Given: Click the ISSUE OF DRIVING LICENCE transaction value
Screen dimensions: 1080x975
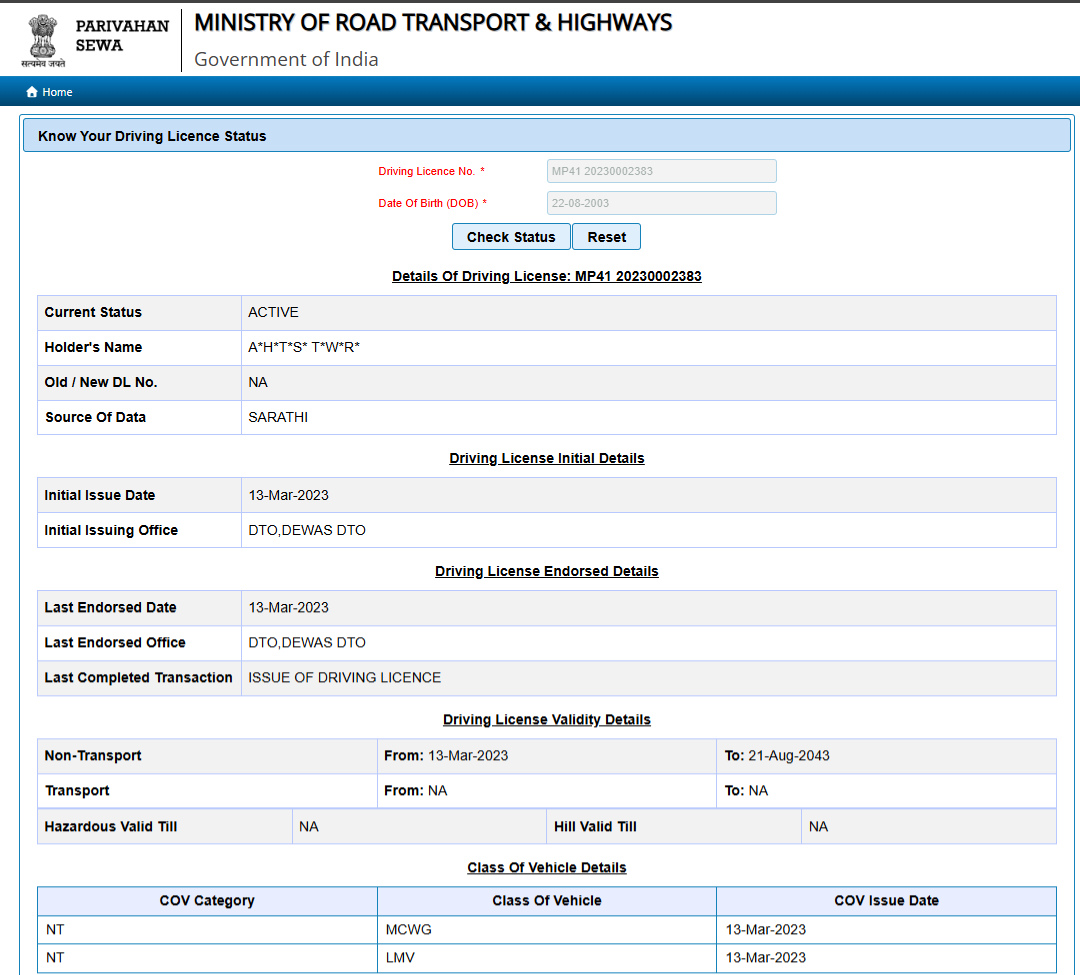Looking at the screenshot, I should click(344, 677).
